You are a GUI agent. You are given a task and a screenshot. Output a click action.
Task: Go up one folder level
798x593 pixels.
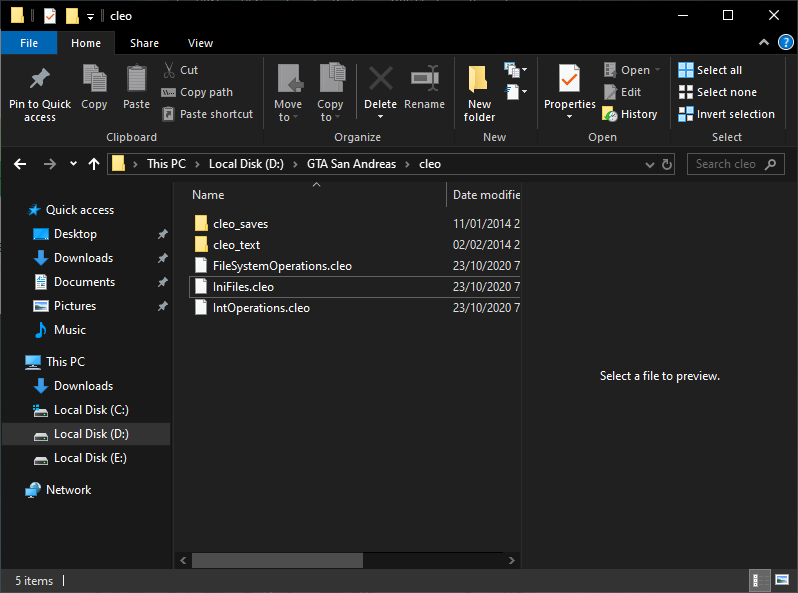pos(94,164)
